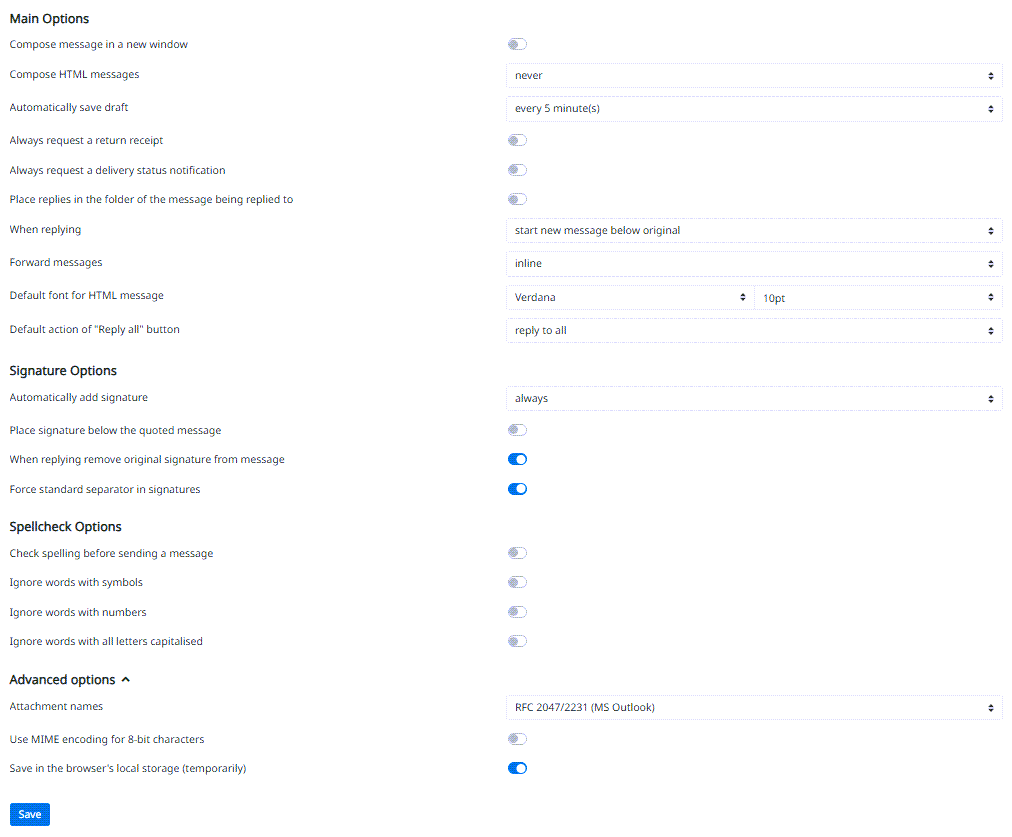Screen dimensions: 1012x837
Task: Click the Automatically save draft label
Action: coord(68,107)
